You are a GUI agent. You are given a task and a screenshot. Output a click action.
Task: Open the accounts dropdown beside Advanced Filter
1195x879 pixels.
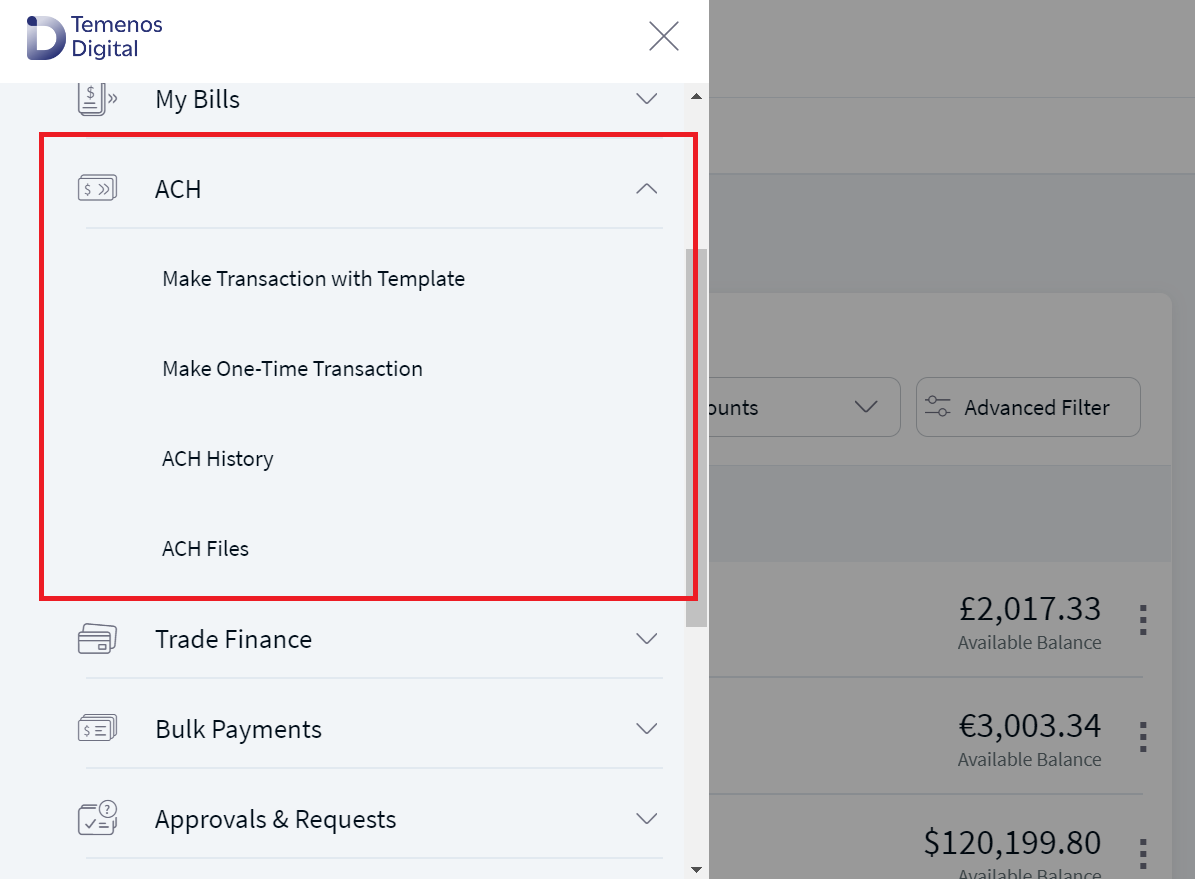(805, 407)
